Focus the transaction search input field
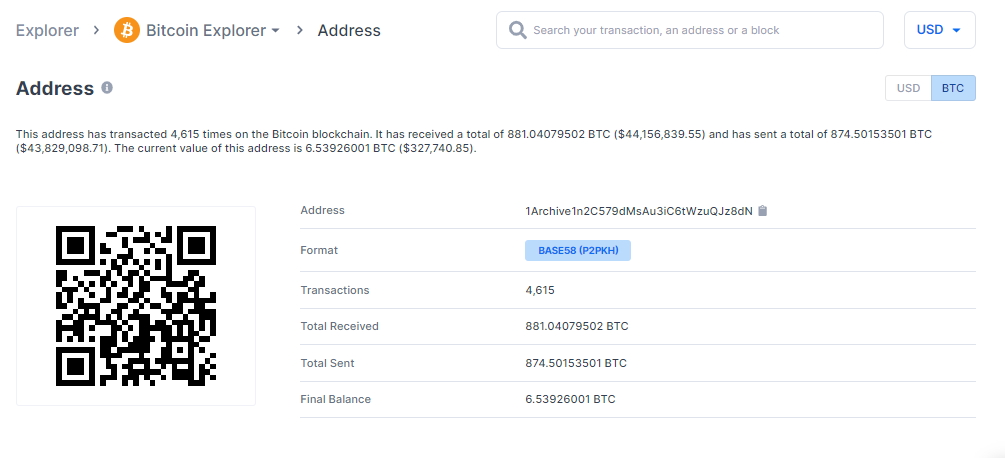 click(700, 30)
